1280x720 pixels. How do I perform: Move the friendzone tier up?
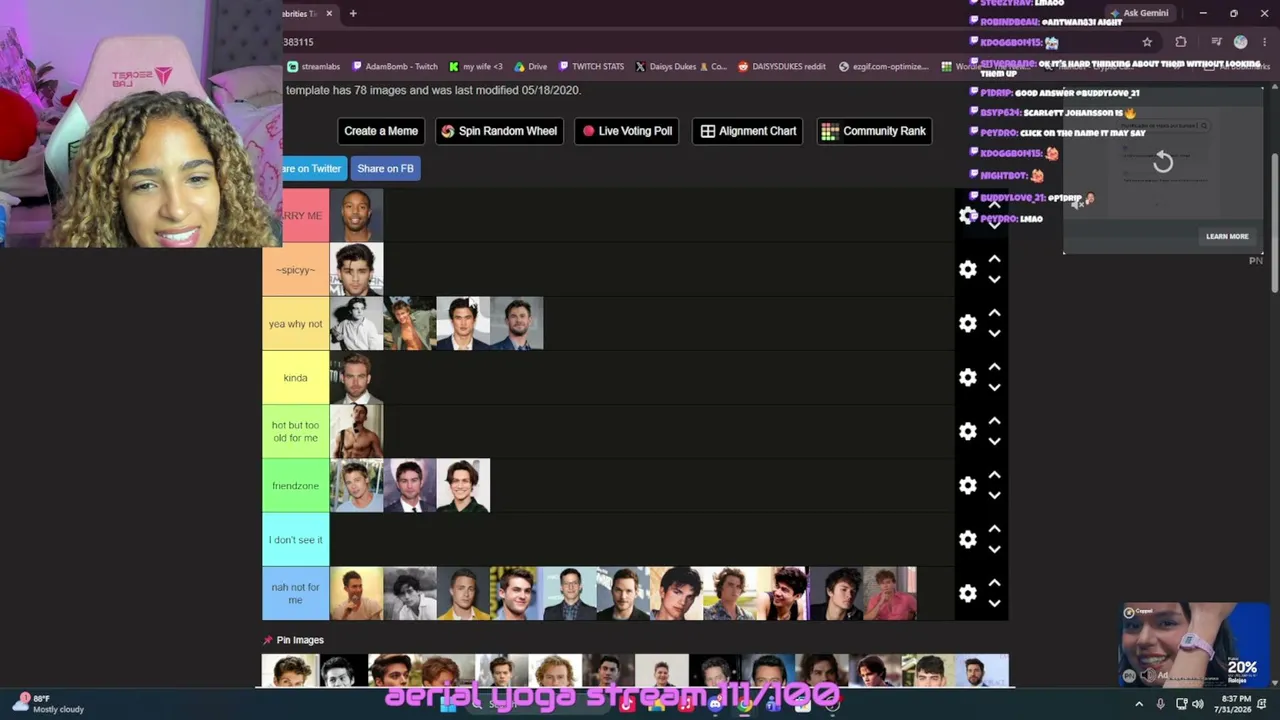click(994, 475)
